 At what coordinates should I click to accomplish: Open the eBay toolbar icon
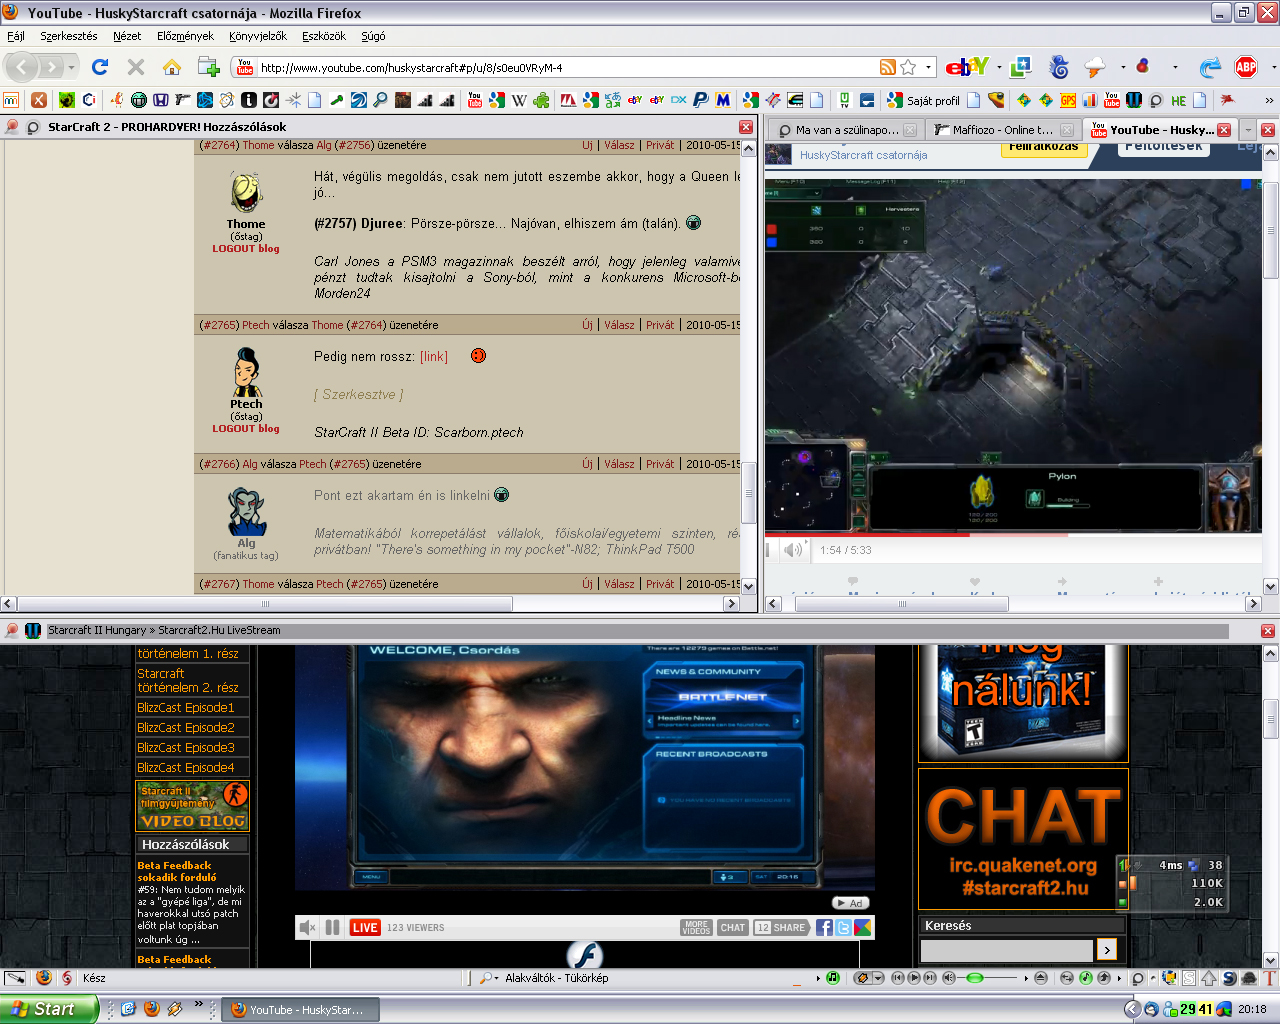967,67
